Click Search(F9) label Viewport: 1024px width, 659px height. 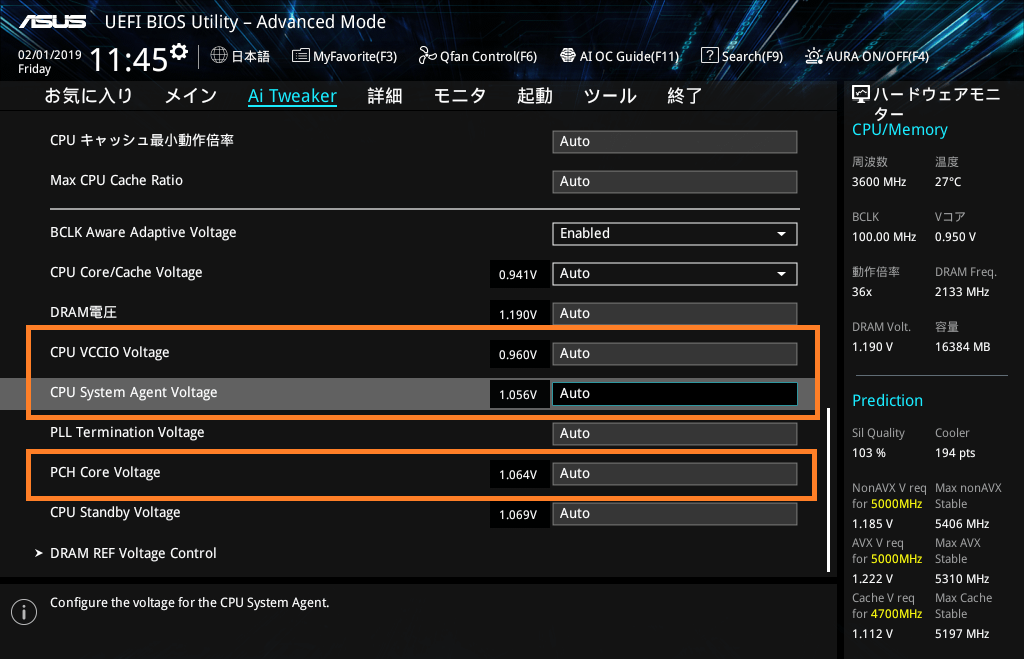tap(752, 56)
